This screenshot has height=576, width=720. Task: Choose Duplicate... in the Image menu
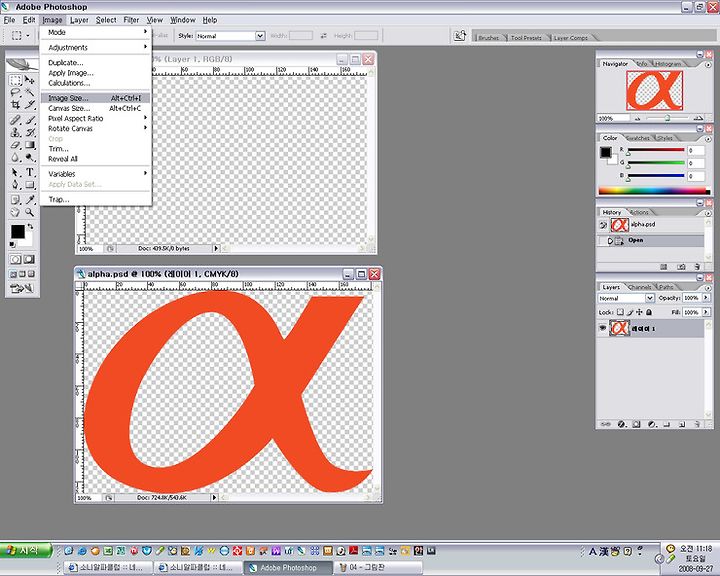[x=96, y=62]
